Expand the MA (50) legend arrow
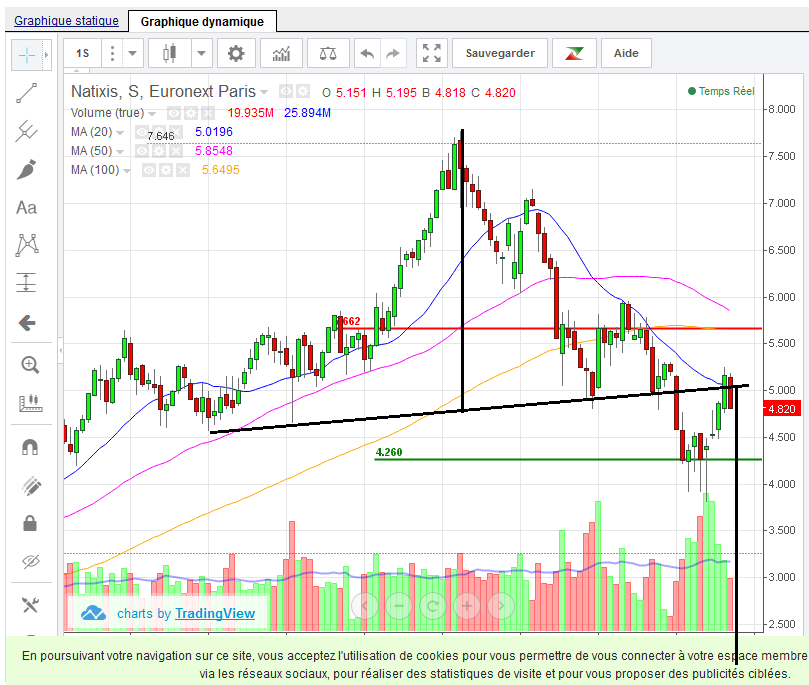Viewport: 809px width, 685px height. [120, 152]
